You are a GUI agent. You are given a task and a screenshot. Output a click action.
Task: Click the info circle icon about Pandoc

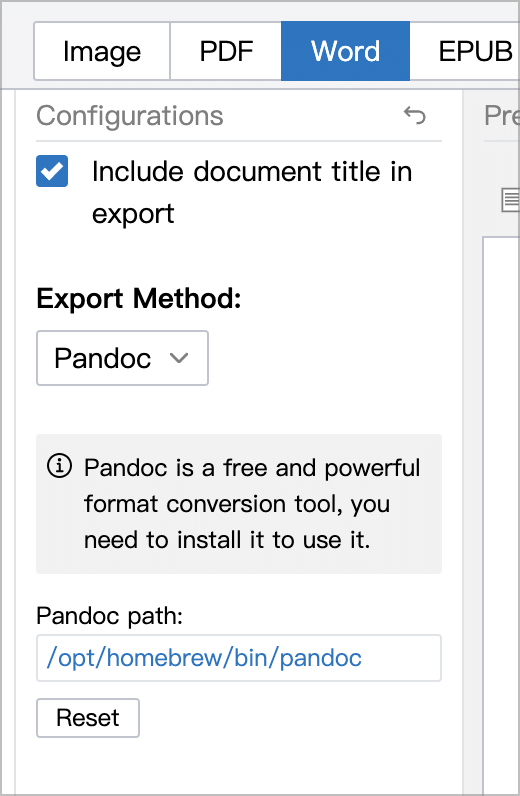tap(59, 466)
